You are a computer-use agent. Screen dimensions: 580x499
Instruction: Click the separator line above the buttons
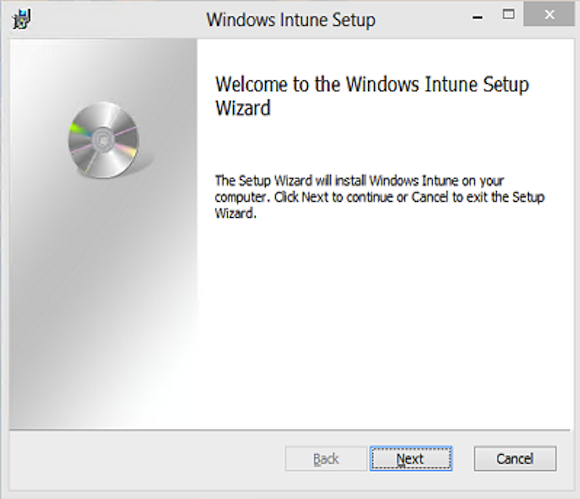click(290, 430)
